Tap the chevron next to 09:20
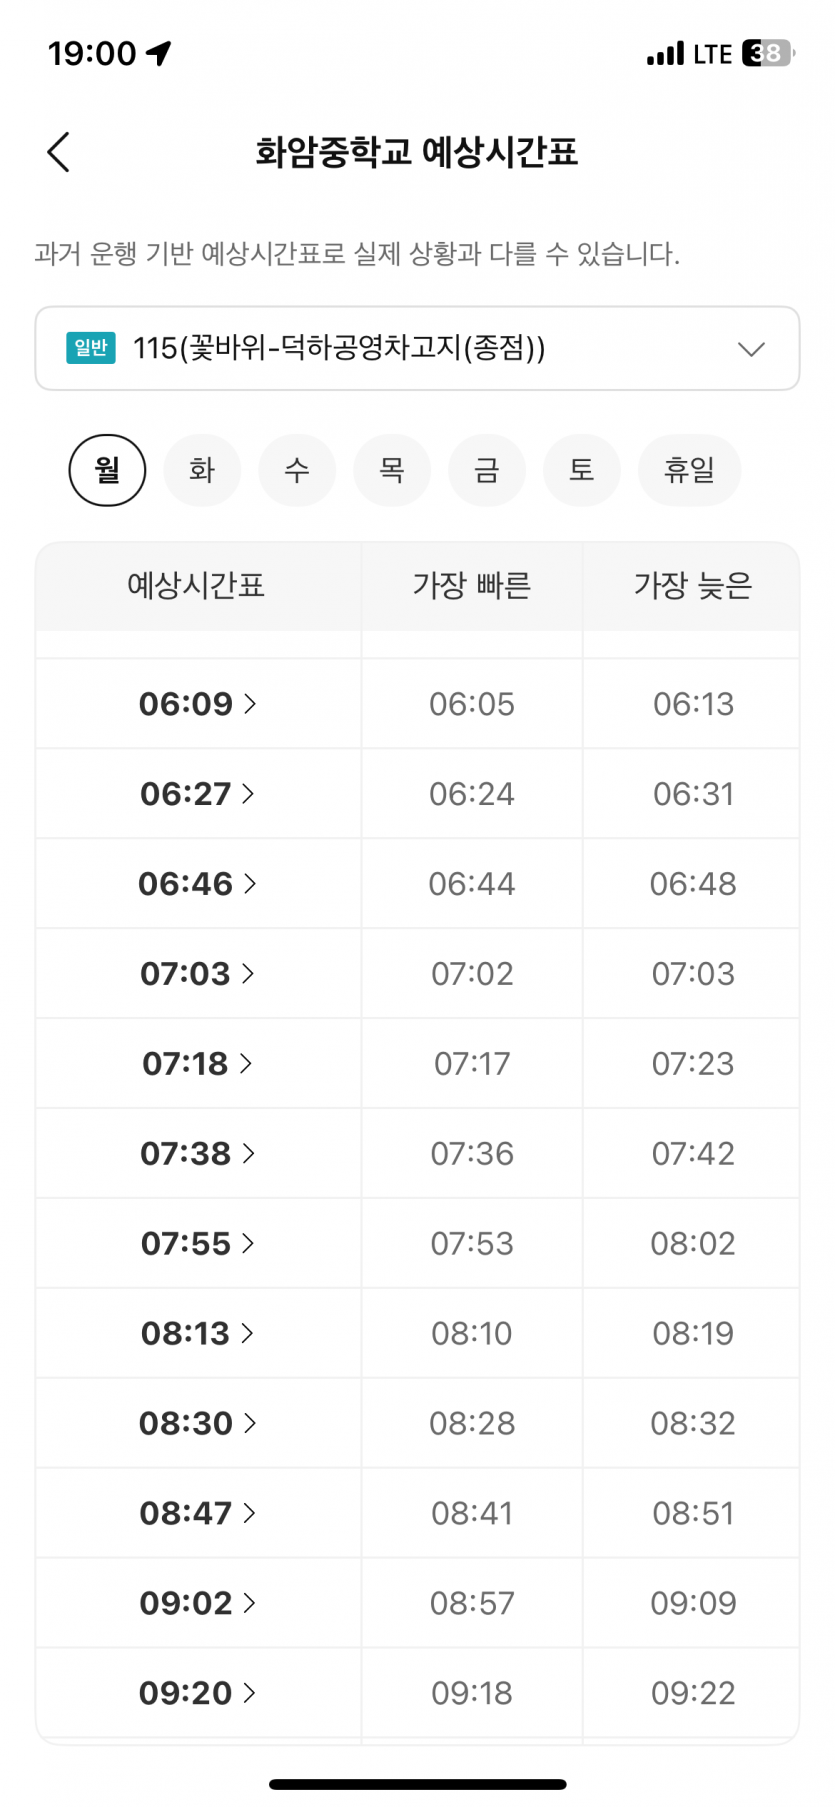835x1807 pixels. [x=250, y=1694]
